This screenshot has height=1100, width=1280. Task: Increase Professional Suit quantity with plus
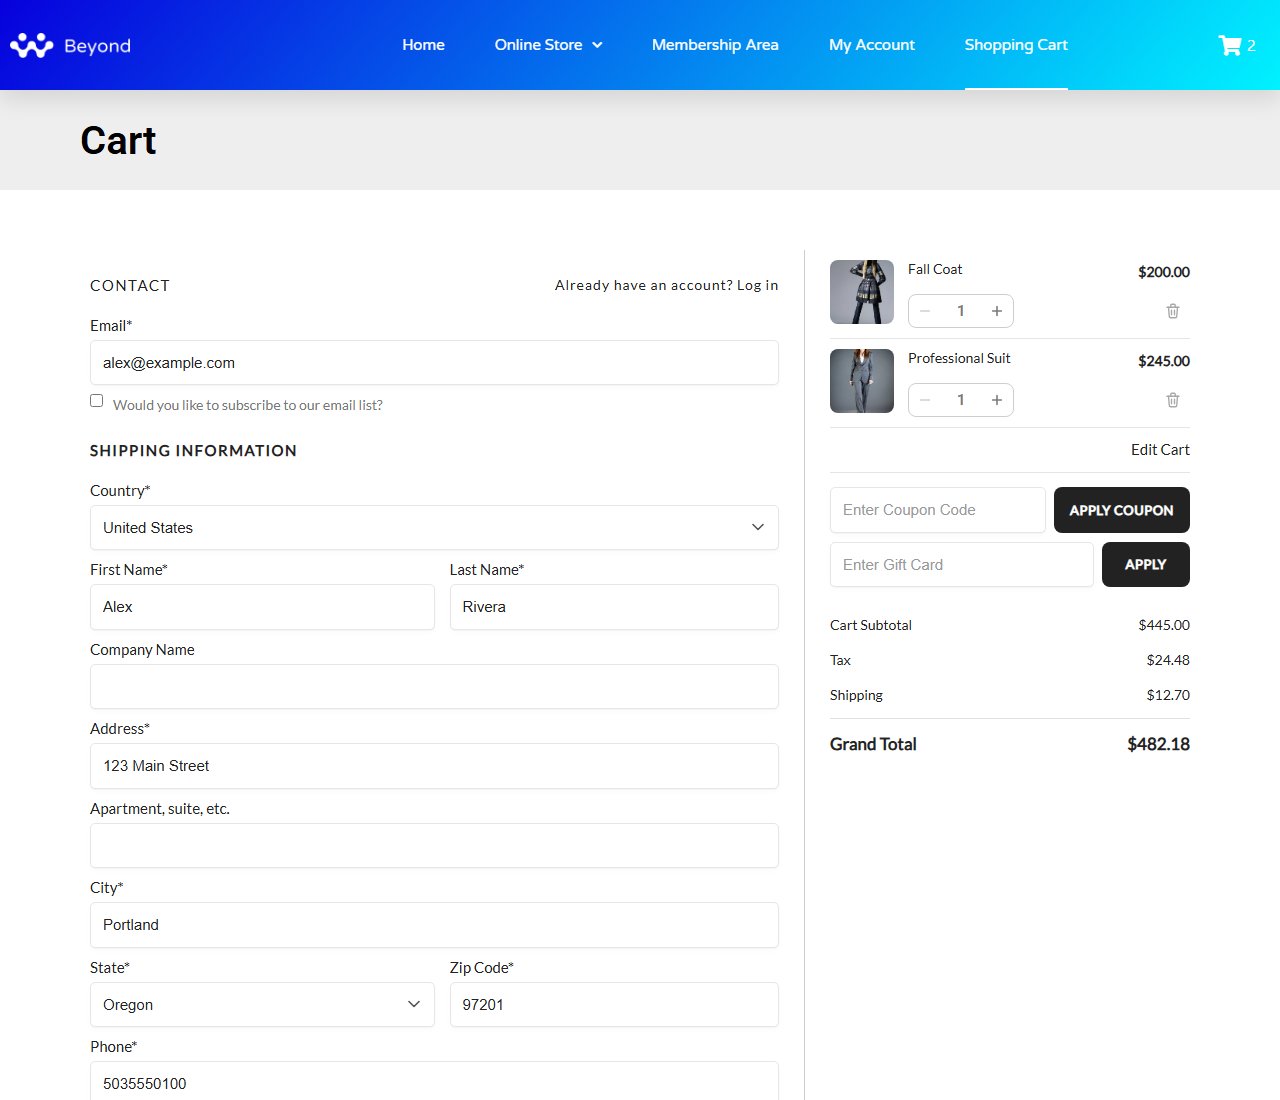click(x=997, y=400)
